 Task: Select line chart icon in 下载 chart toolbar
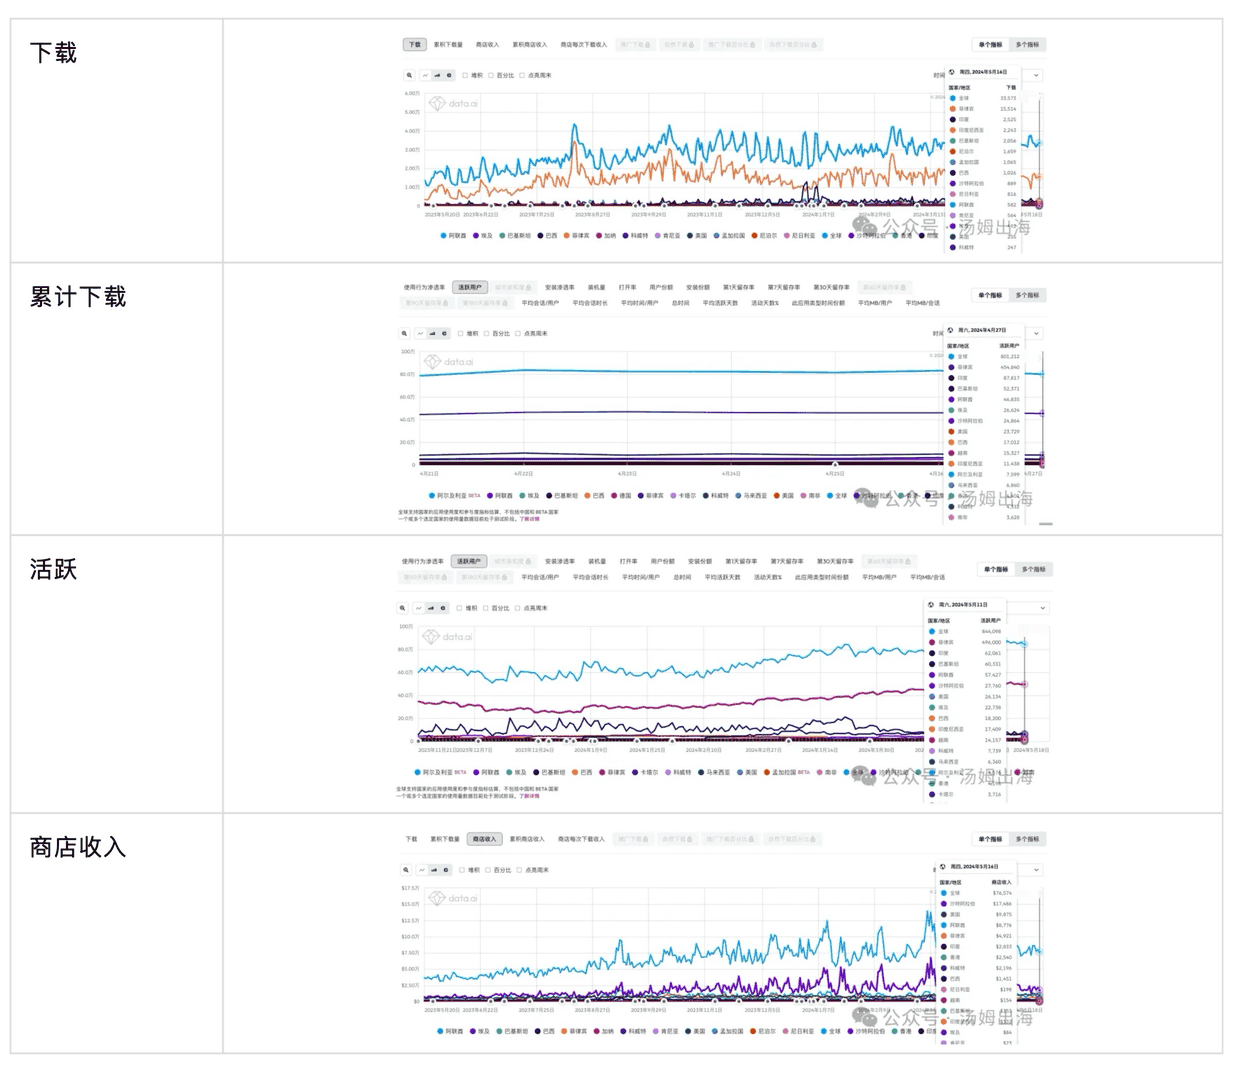click(424, 75)
